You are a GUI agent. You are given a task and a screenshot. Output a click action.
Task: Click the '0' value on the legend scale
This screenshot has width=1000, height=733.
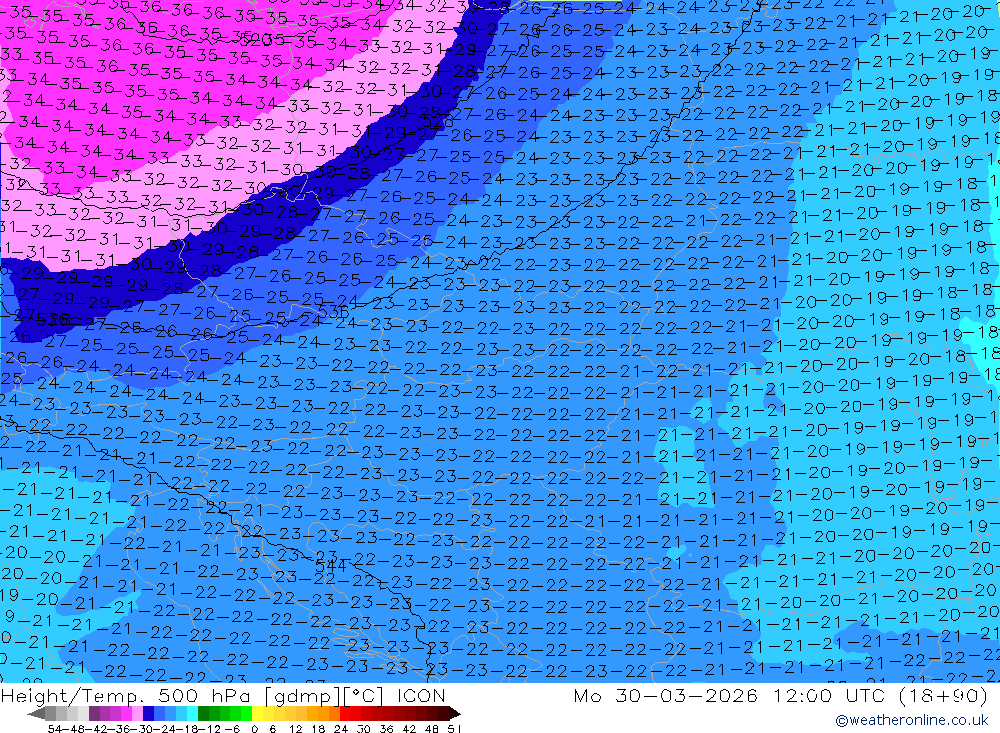pos(254,729)
